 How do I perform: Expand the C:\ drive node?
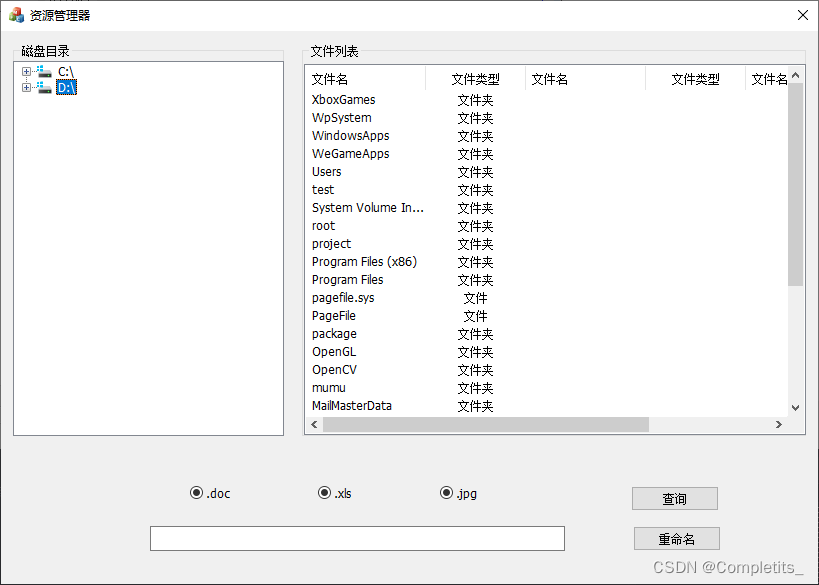(x=26, y=72)
